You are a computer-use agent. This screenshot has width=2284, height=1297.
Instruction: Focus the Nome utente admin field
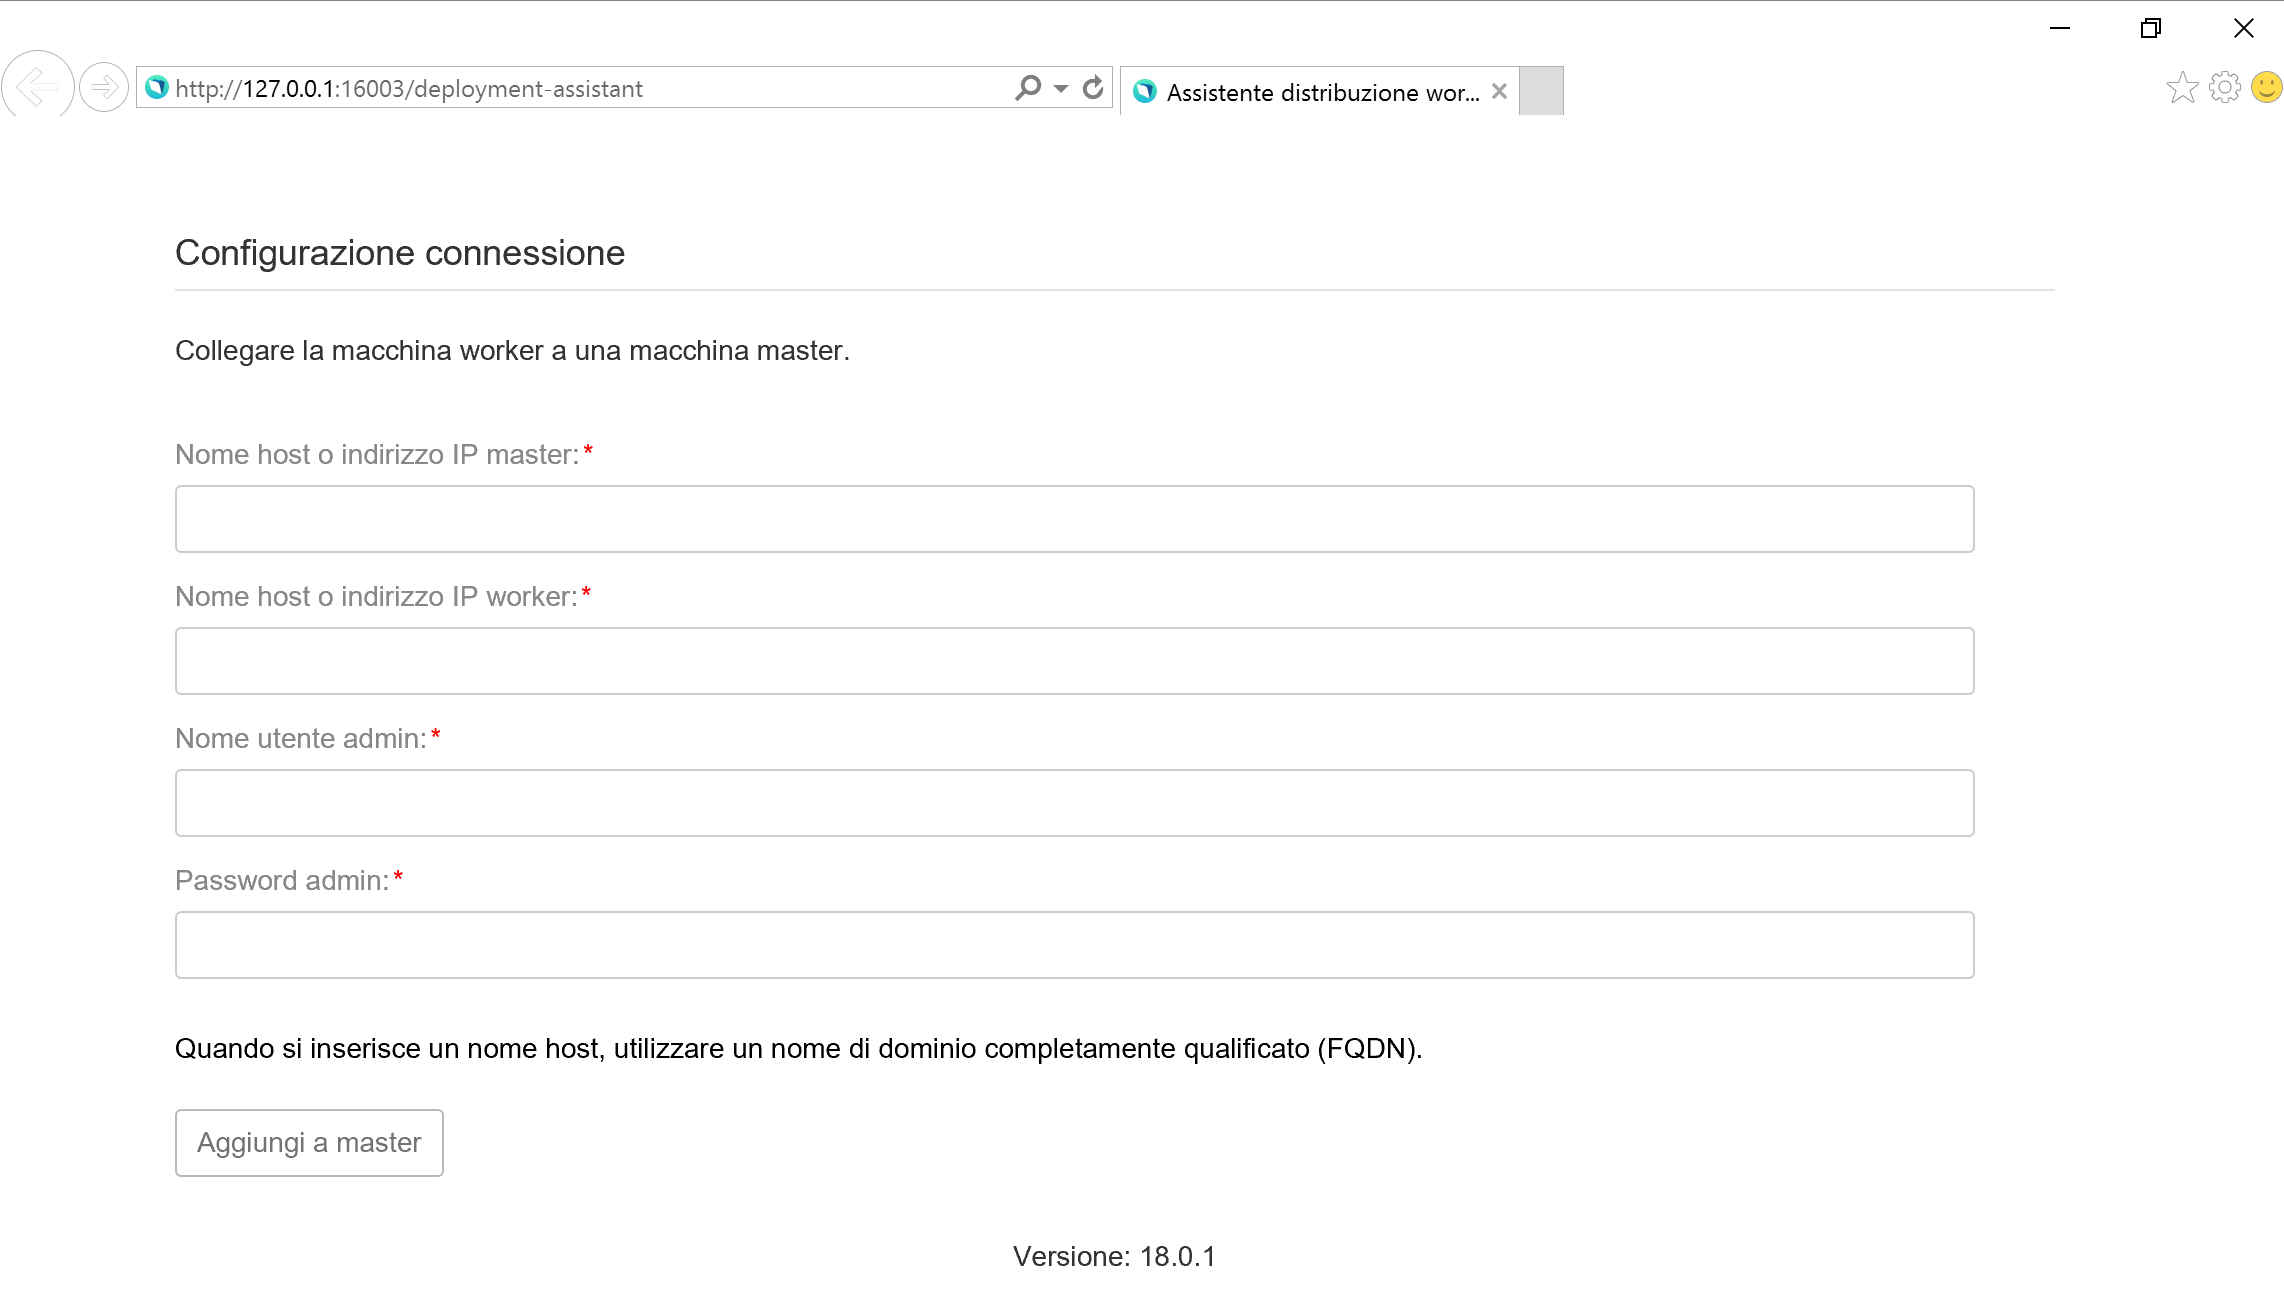(1074, 803)
